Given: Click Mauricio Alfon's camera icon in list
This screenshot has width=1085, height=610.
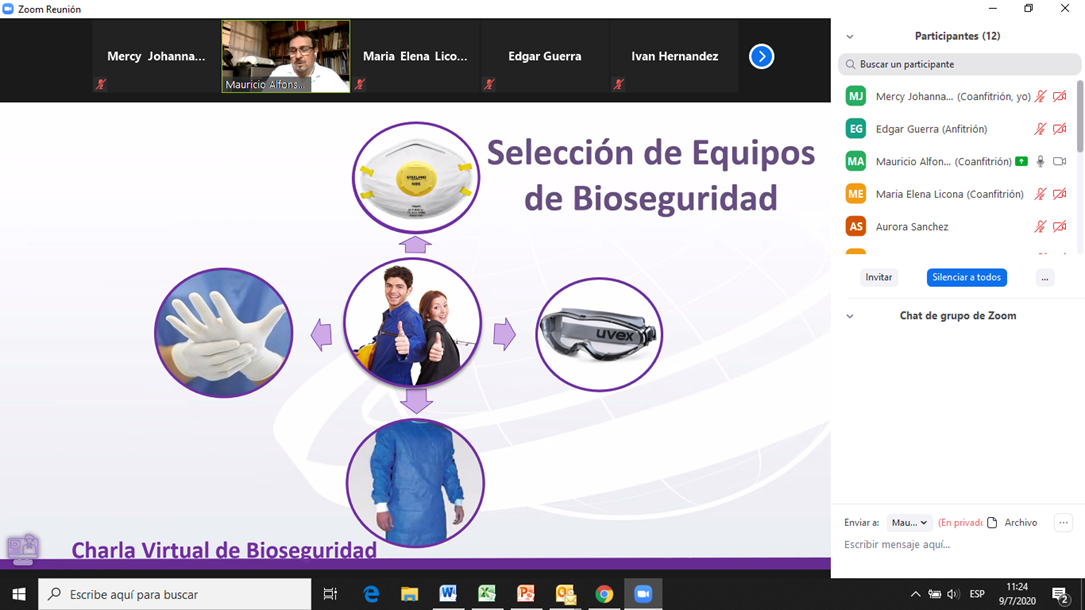Looking at the screenshot, I should coord(1059,161).
